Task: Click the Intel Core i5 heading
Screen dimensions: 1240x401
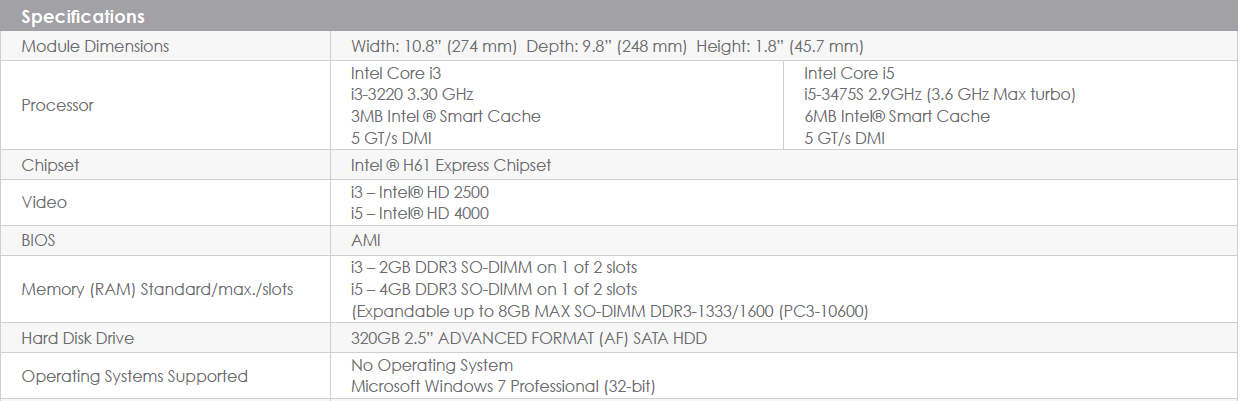Action: coord(849,73)
